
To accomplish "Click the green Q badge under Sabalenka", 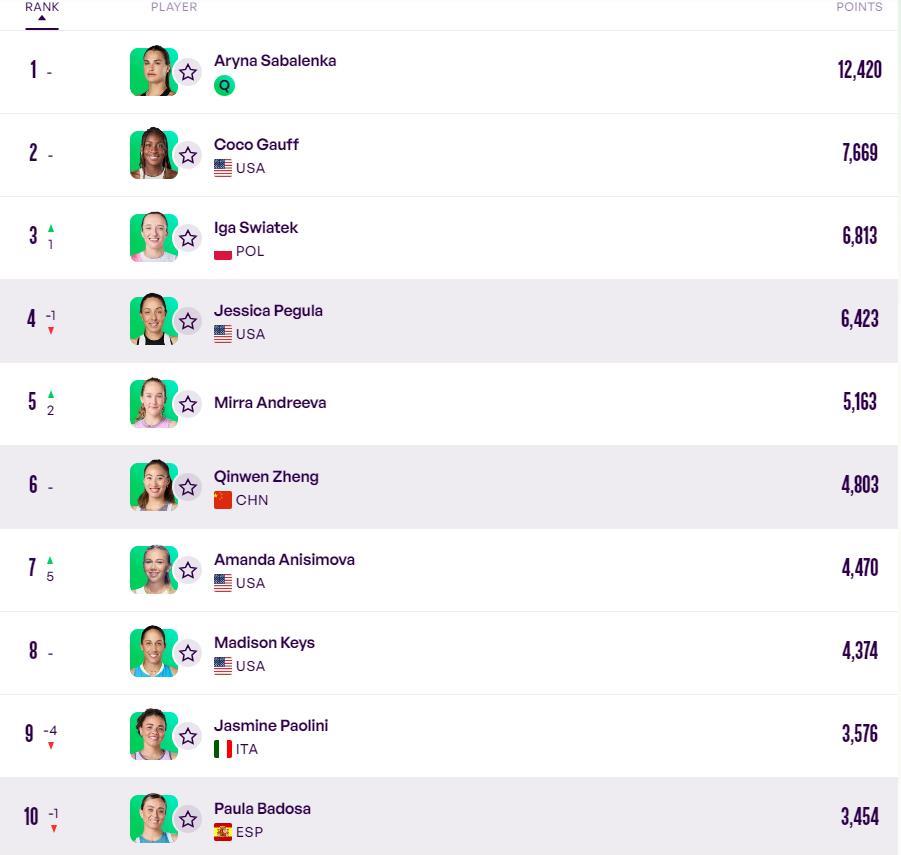I will (224, 86).
